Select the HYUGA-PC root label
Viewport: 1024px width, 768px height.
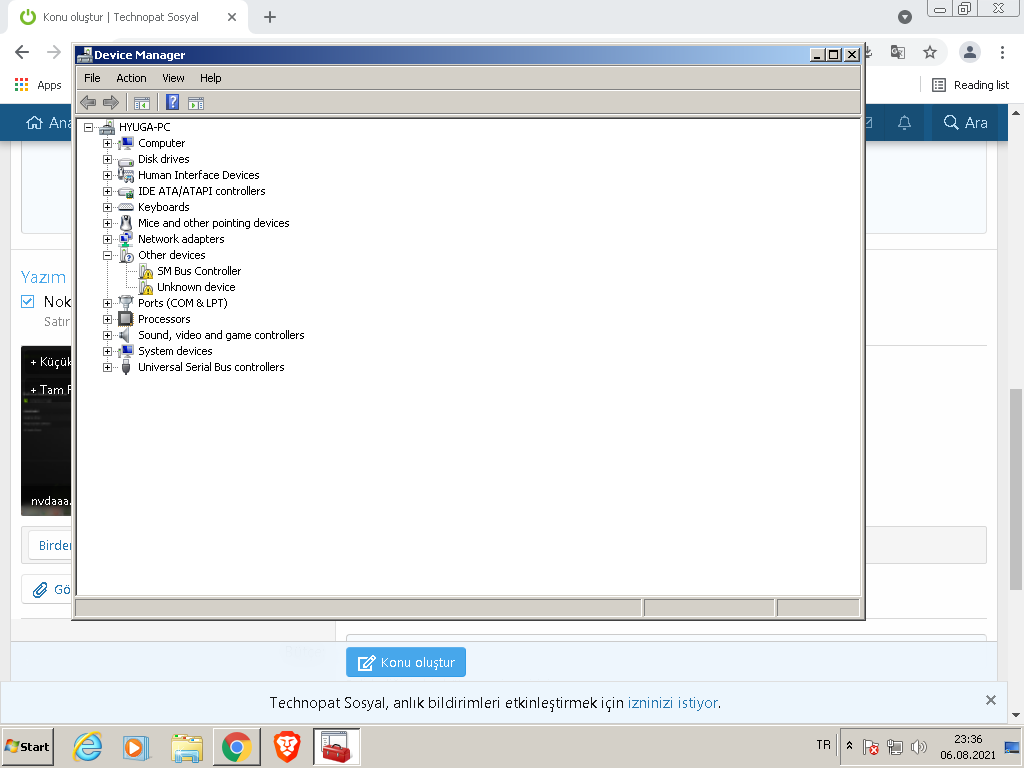144,127
